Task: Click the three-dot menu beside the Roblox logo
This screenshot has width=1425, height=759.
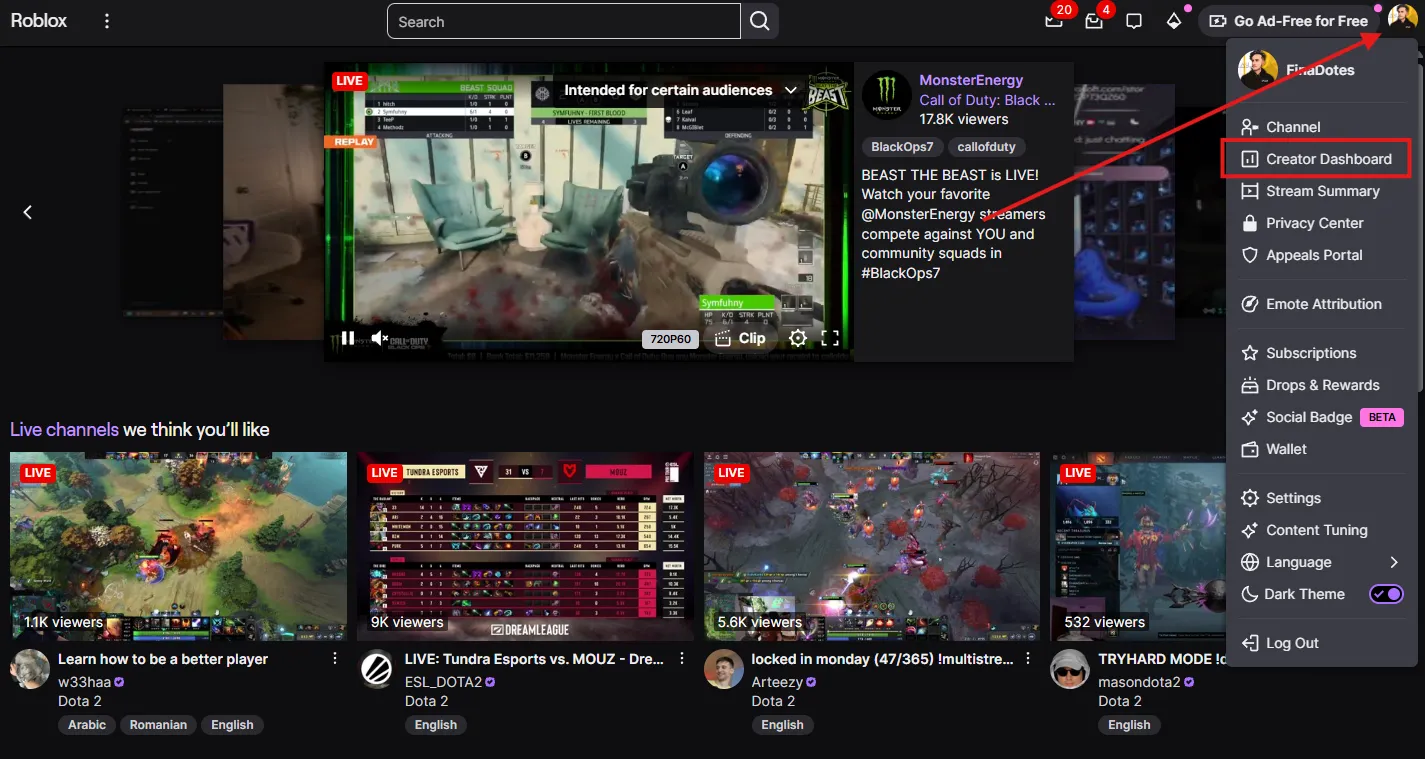Action: pyautogui.click(x=106, y=20)
